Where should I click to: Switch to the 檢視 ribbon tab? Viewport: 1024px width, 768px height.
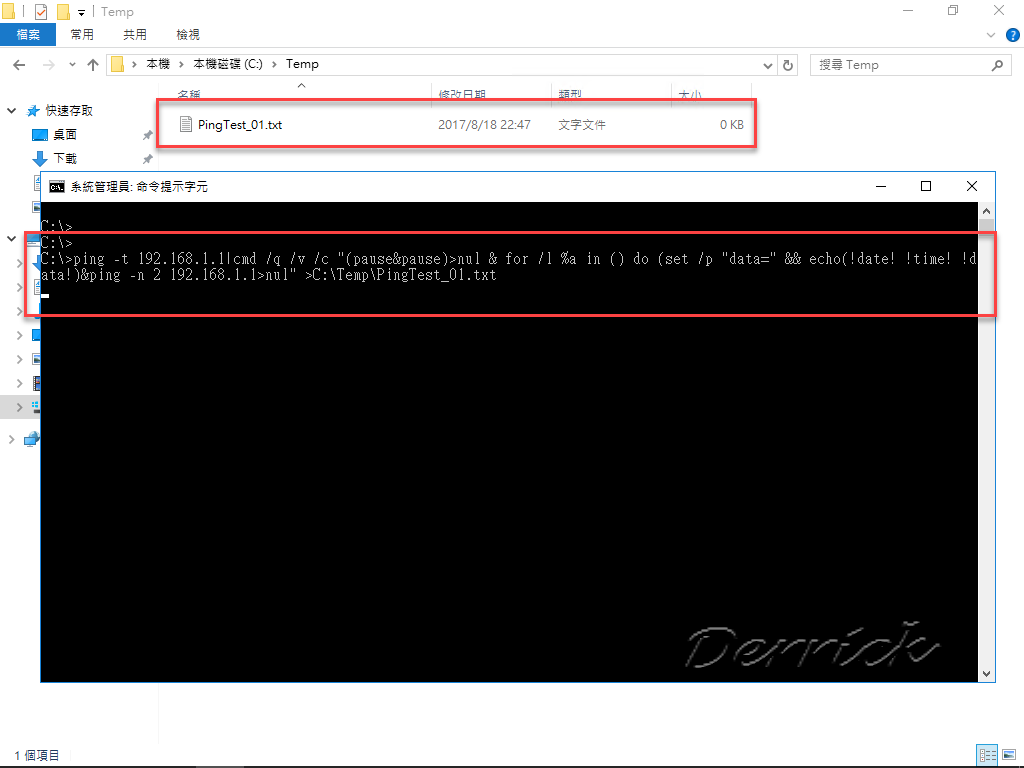(x=186, y=34)
